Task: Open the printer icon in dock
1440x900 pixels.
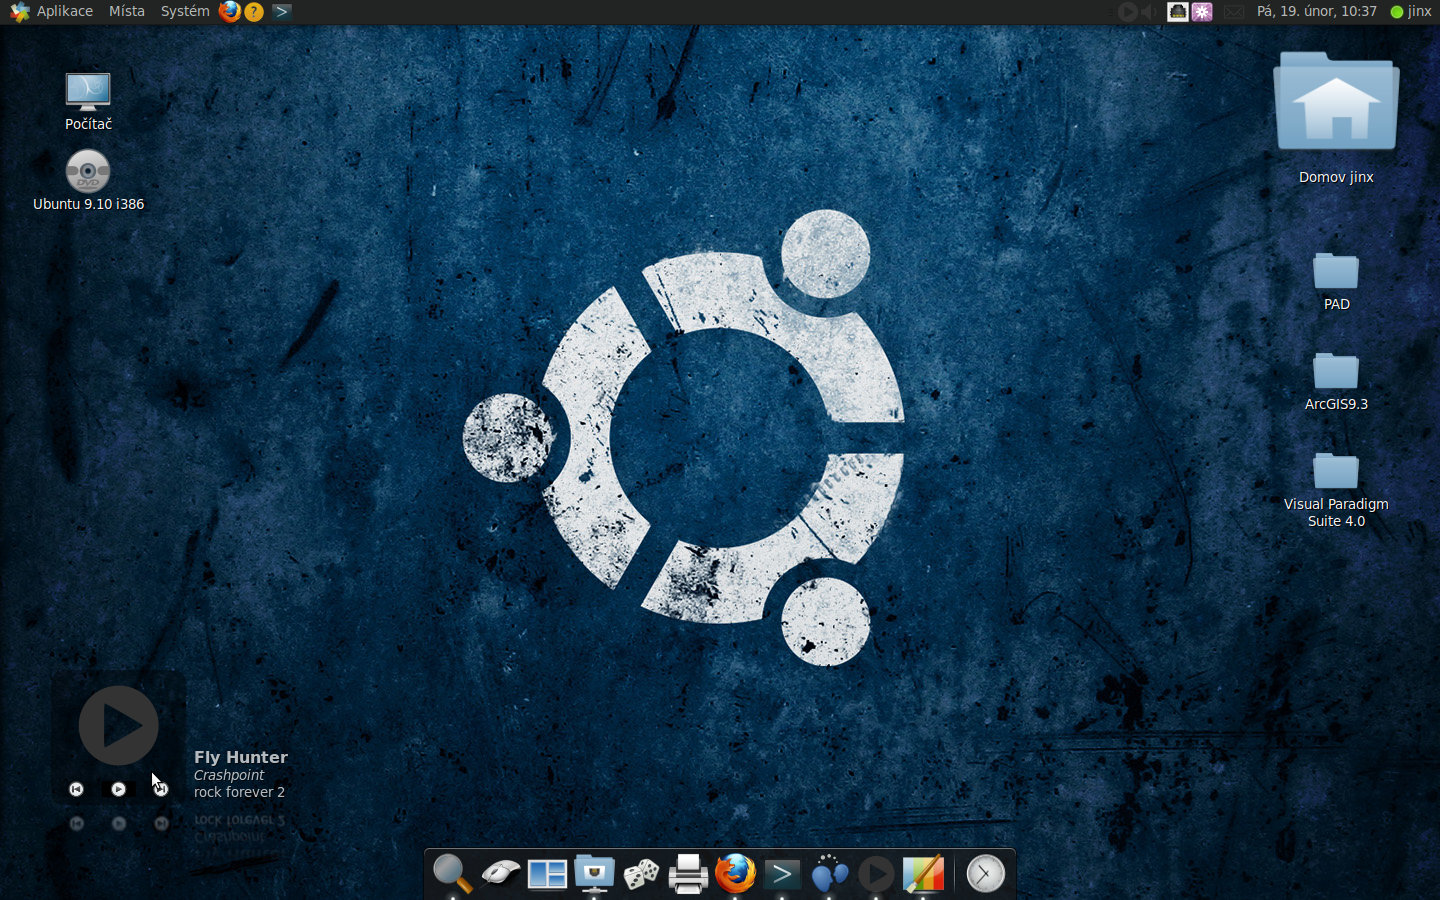Action: [688, 874]
